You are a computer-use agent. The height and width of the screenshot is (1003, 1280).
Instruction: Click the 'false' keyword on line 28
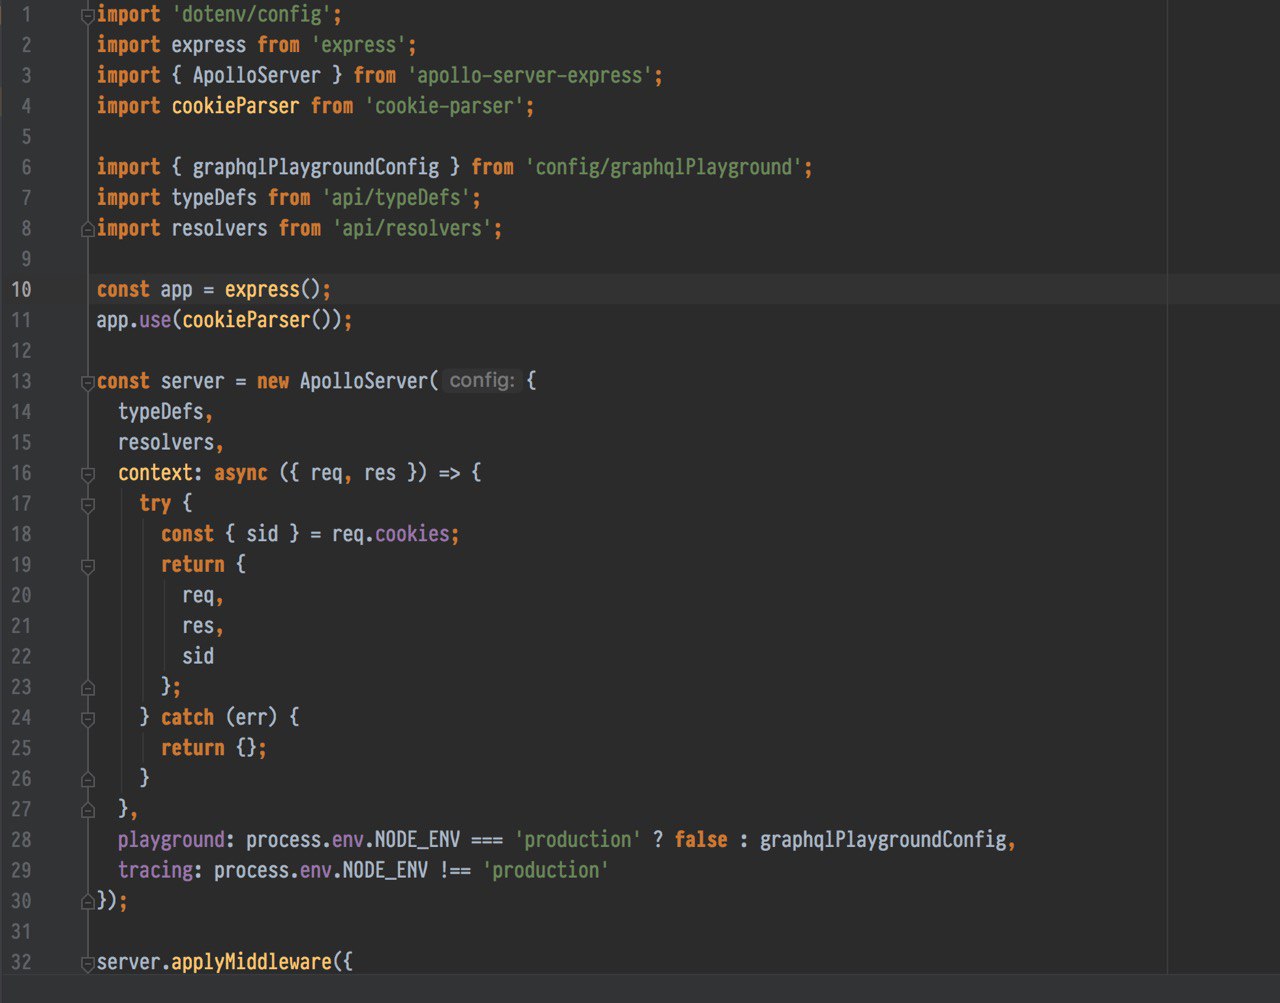(x=701, y=840)
